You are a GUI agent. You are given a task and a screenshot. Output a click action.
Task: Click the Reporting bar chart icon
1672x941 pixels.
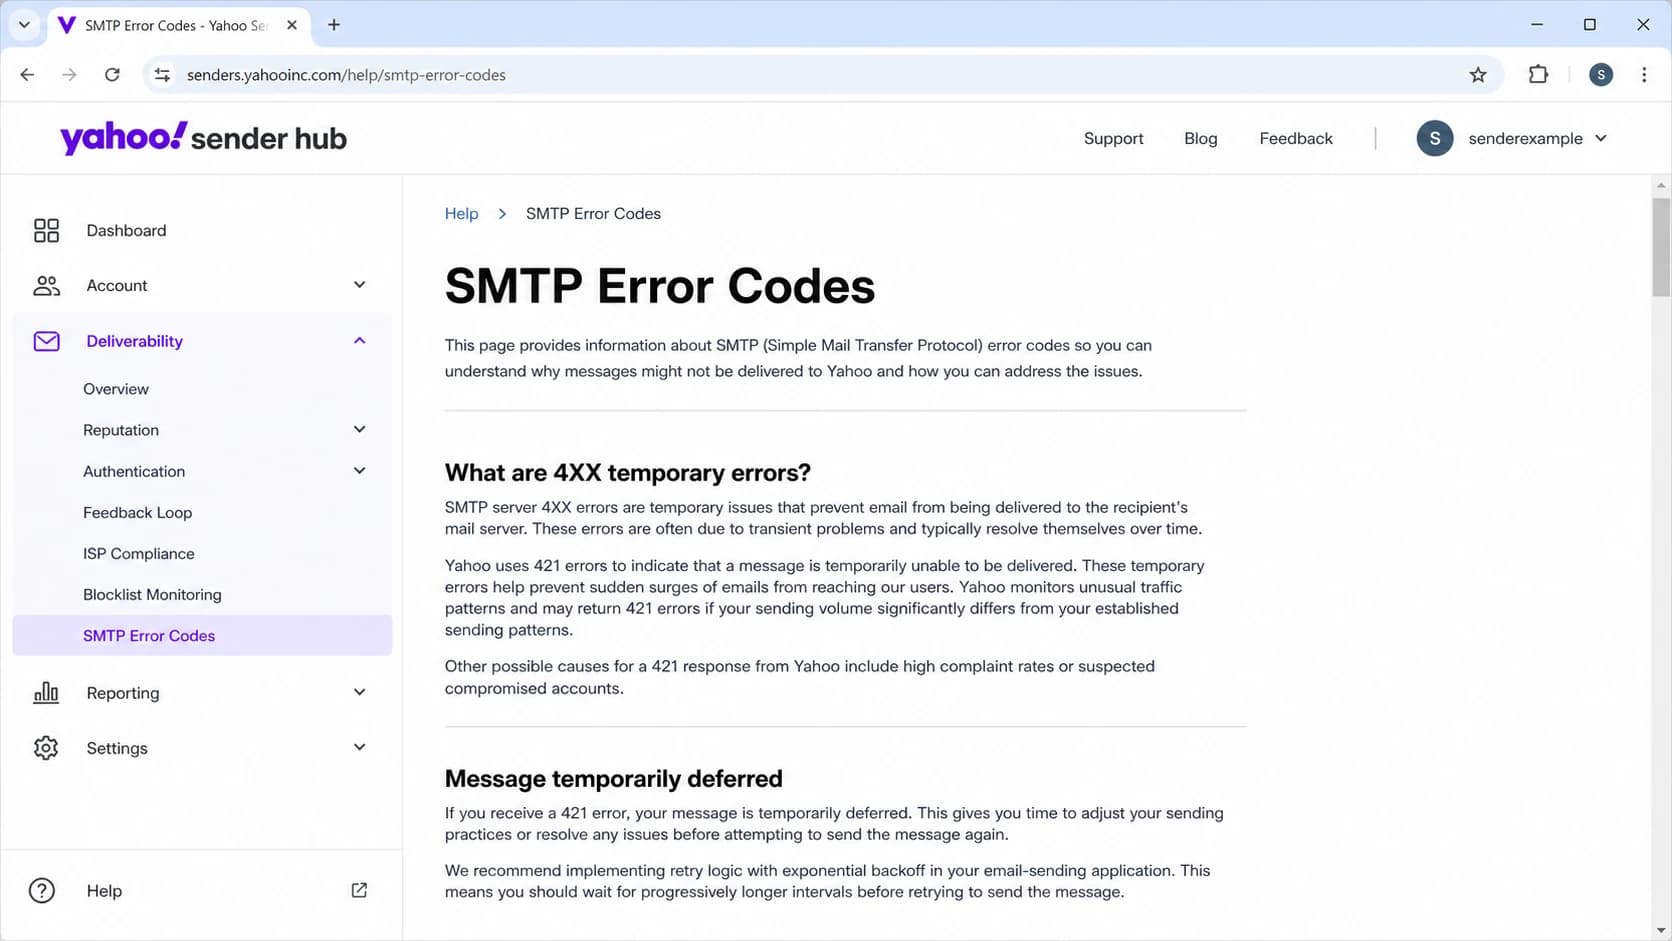coord(46,693)
